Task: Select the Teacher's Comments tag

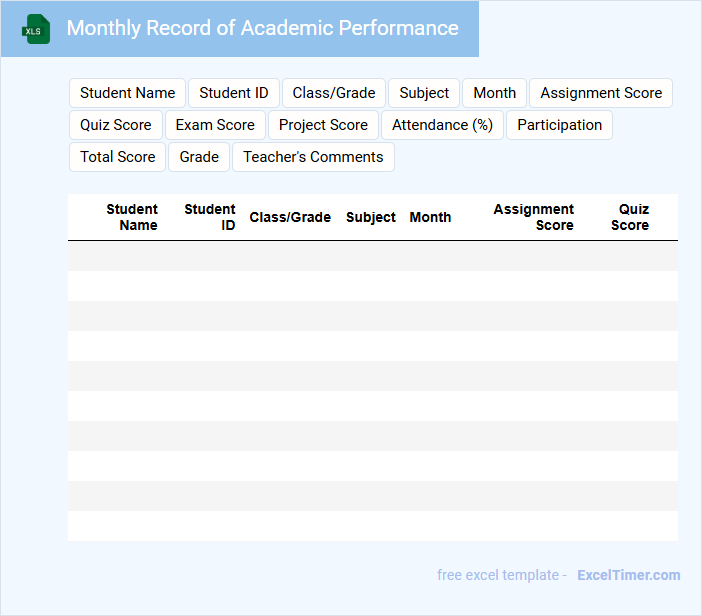Action: point(313,157)
